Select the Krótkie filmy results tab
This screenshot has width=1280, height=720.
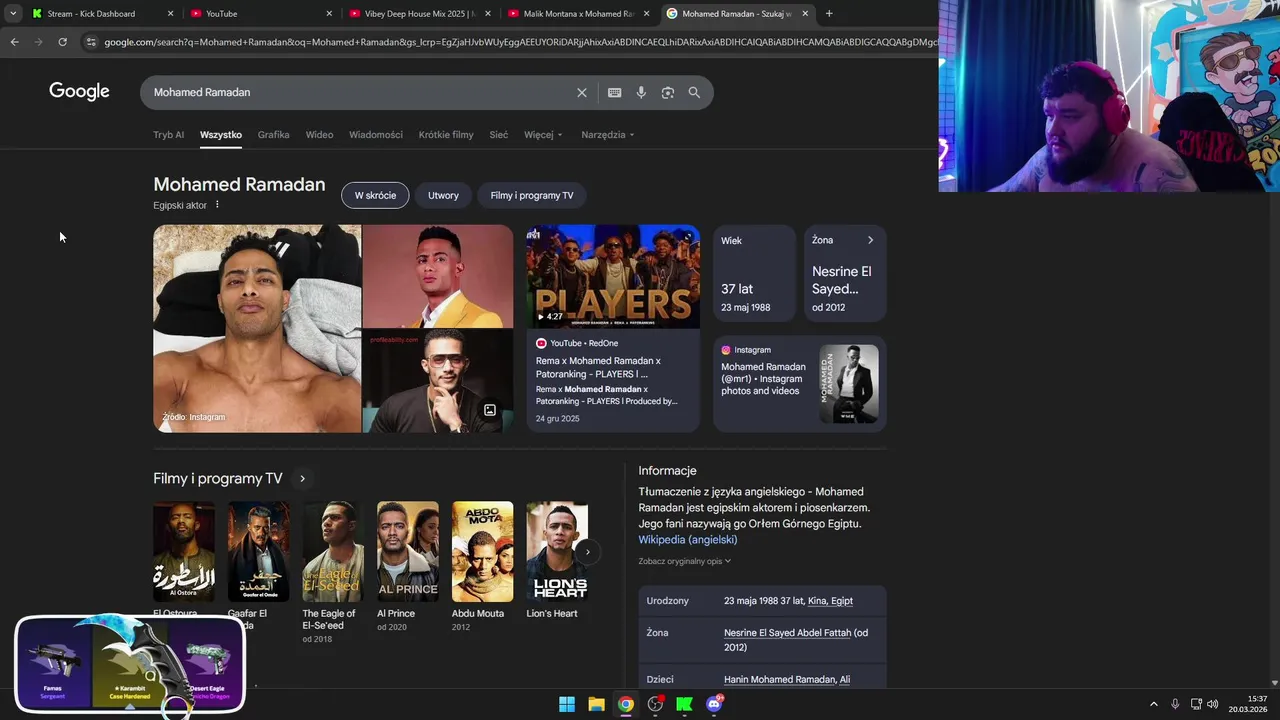pyautogui.click(x=446, y=134)
